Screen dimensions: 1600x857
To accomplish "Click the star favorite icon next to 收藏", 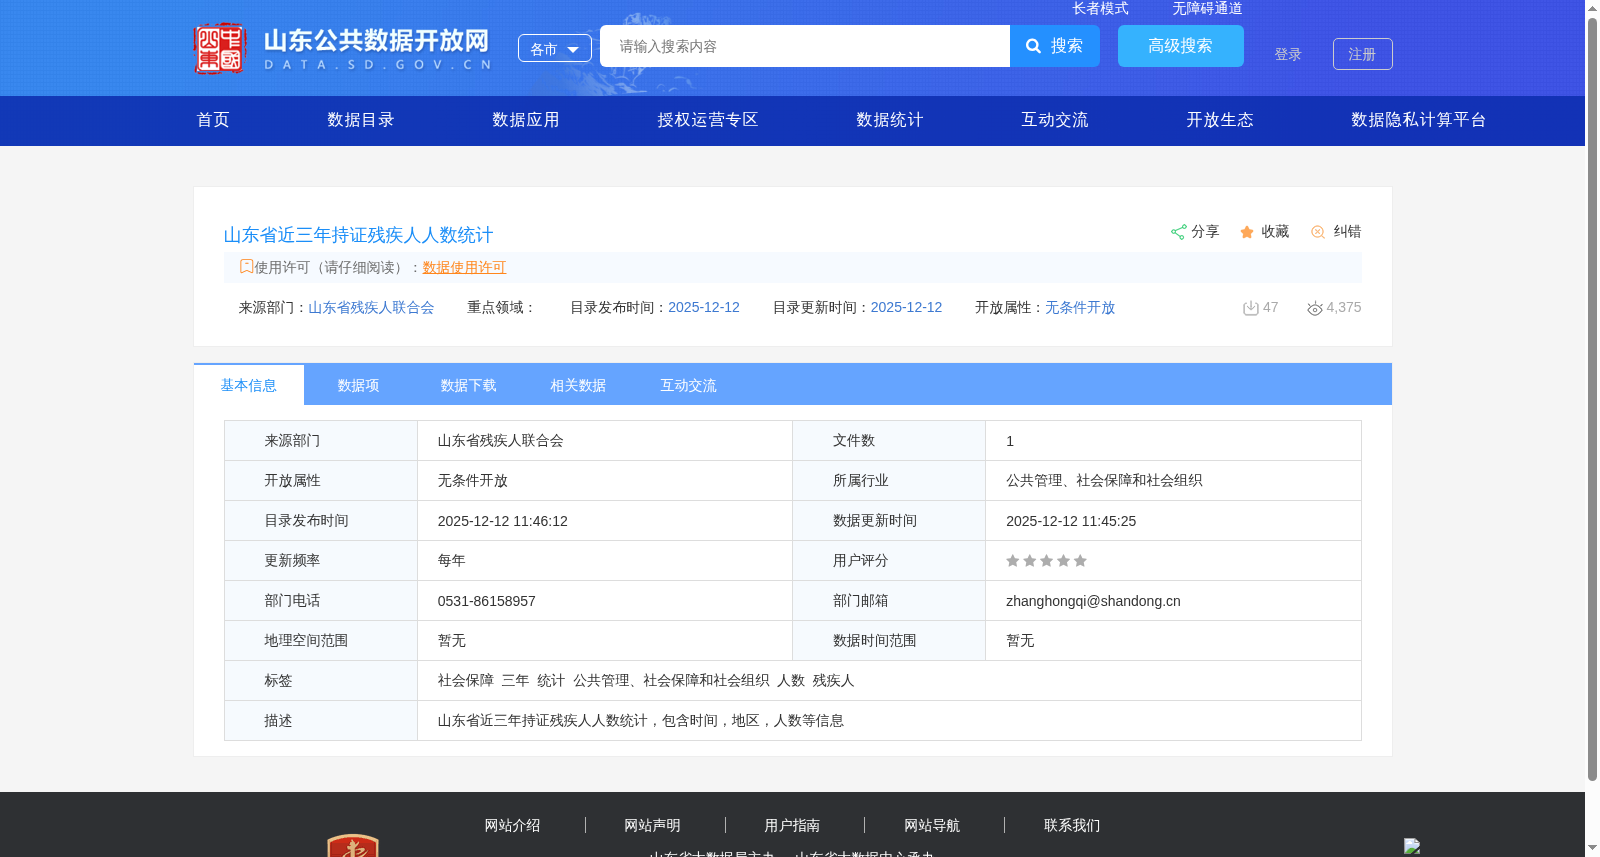I will tap(1247, 232).
